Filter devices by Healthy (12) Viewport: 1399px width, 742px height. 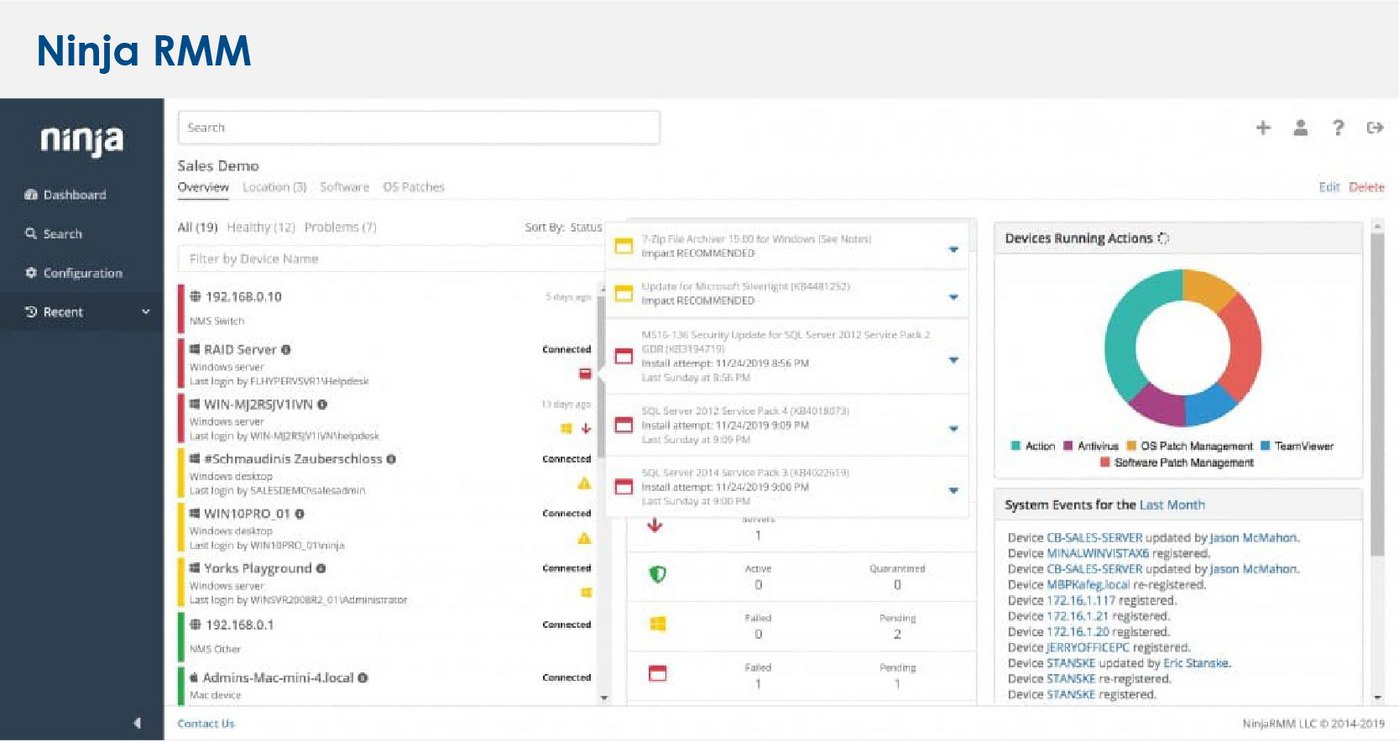[261, 227]
